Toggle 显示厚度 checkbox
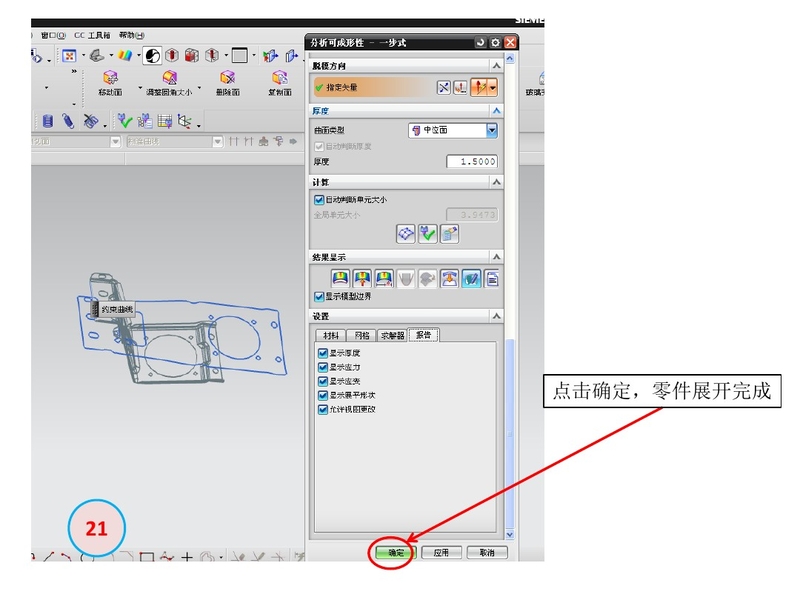 (322, 353)
